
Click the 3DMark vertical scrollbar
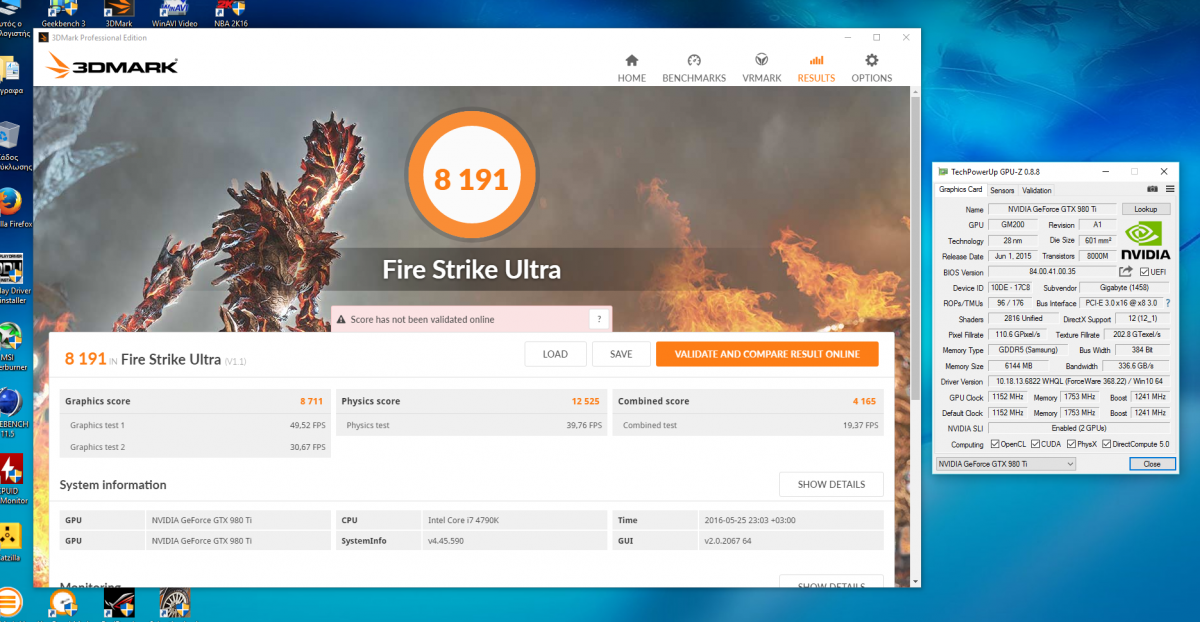click(x=914, y=250)
